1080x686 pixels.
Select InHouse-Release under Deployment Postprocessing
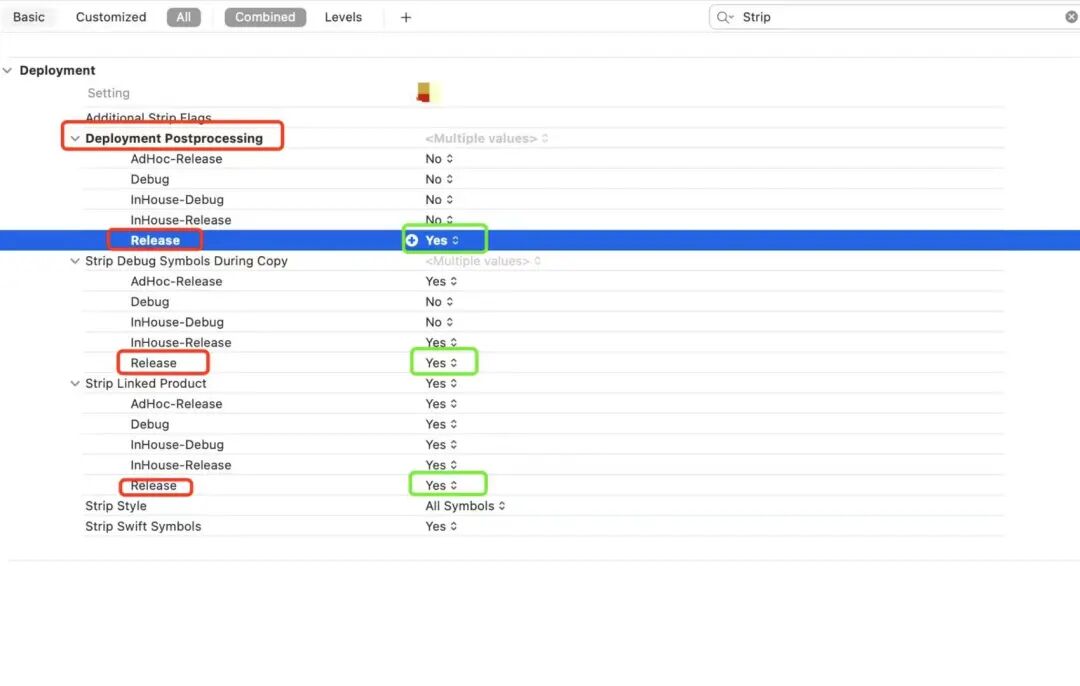(180, 220)
